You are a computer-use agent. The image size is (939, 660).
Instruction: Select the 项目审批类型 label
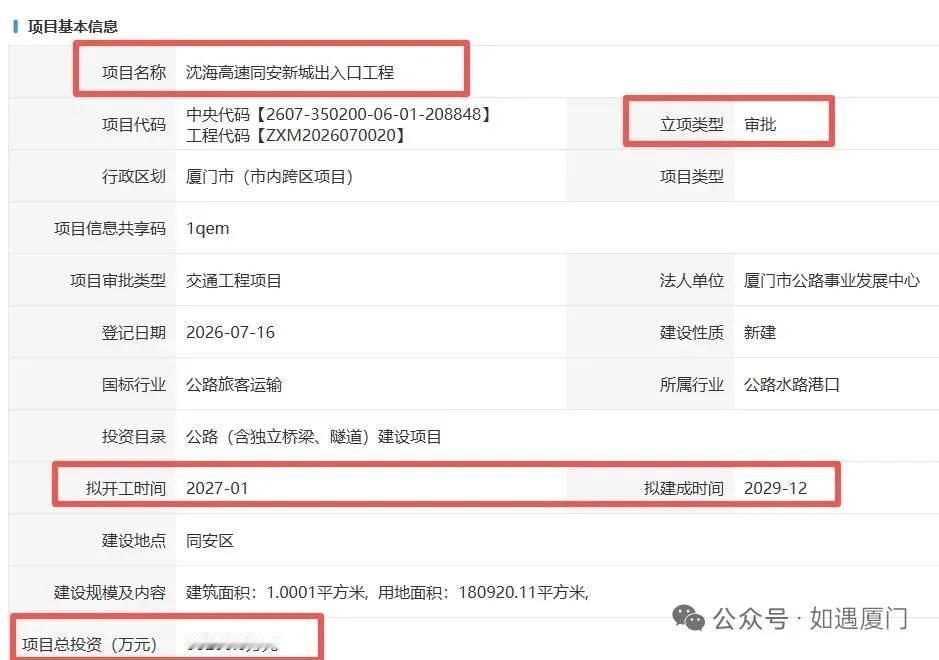point(118,281)
